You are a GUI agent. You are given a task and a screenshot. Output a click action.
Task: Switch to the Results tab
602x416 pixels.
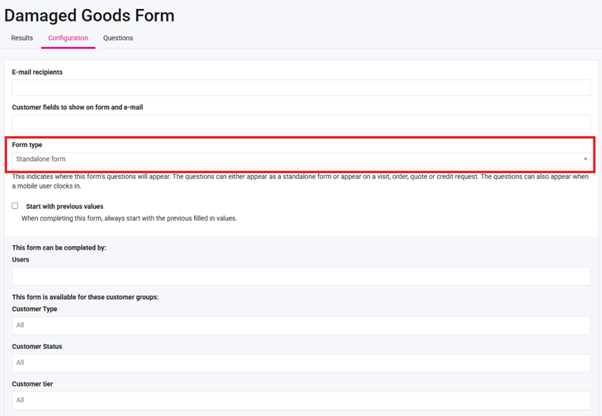22,38
